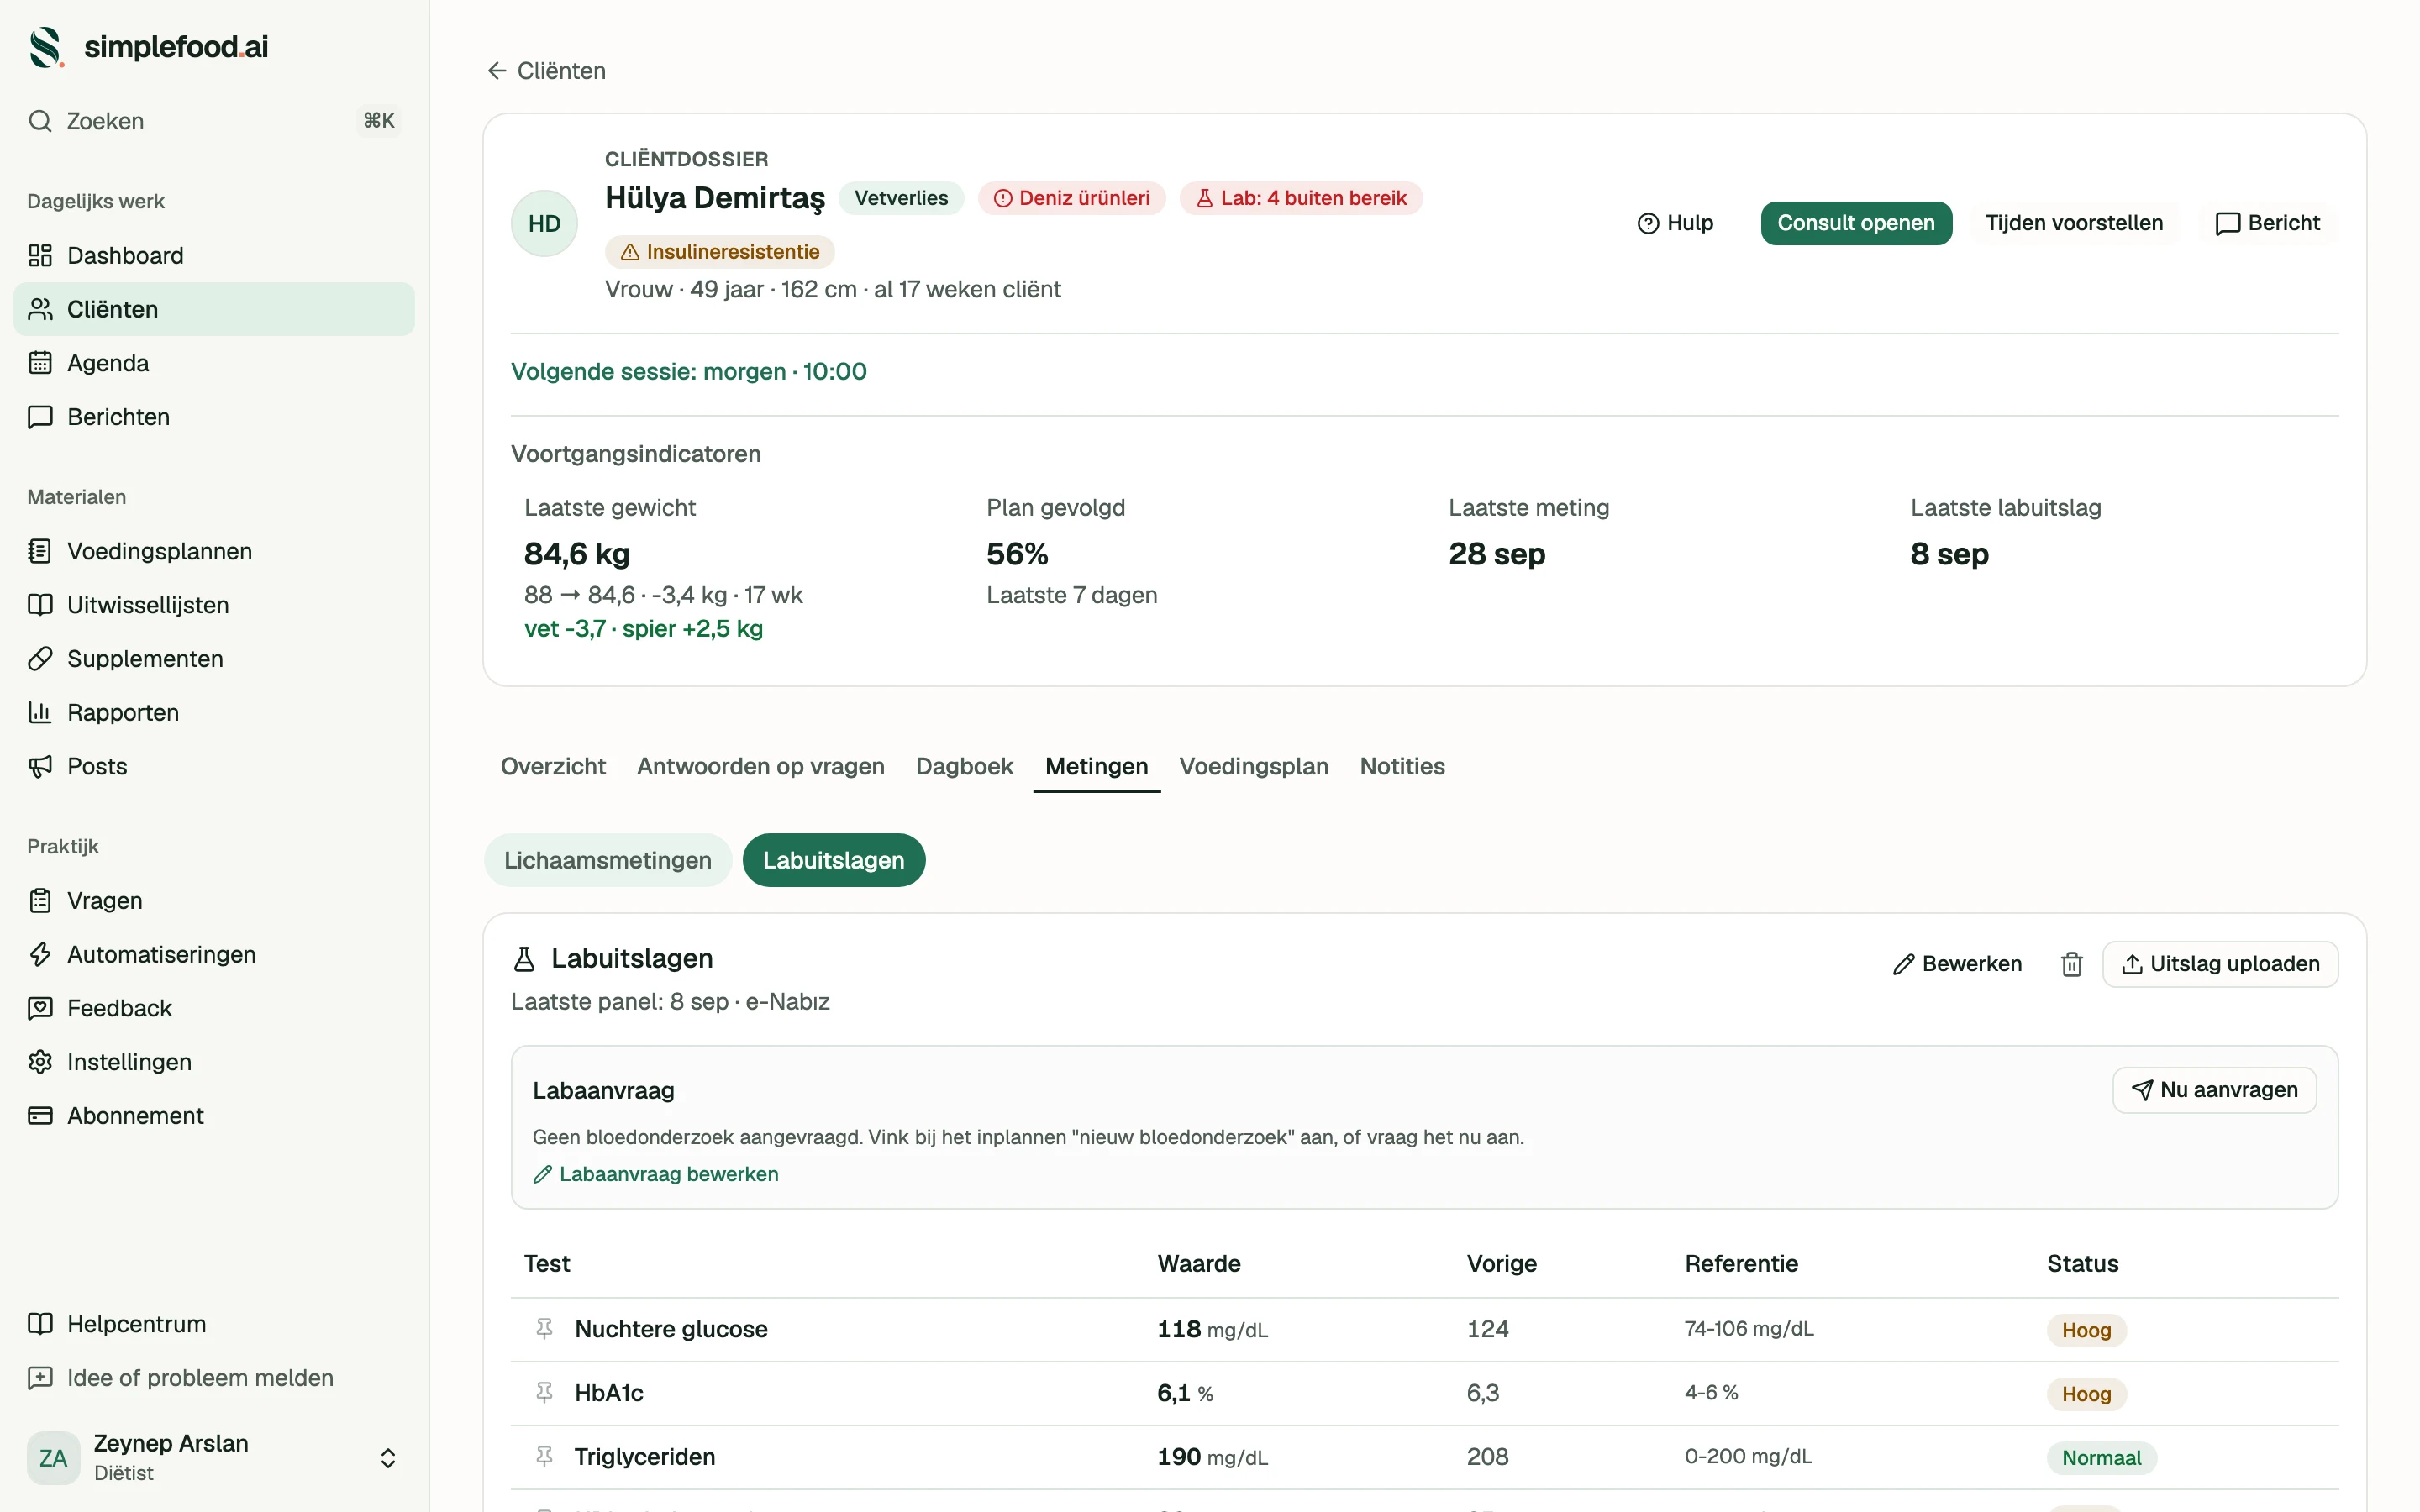Go to the Voedingsplan tab
The width and height of the screenshot is (2420, 1512).
coord(1254,767)
